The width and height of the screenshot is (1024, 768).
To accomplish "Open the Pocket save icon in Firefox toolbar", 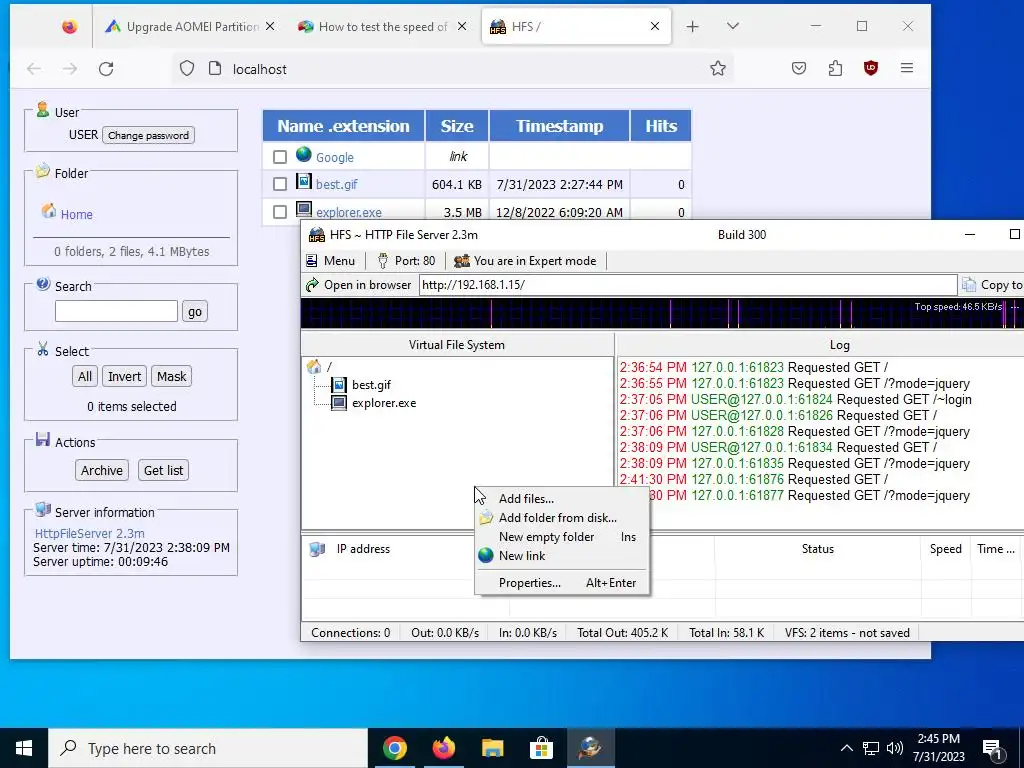I will 799,68.
